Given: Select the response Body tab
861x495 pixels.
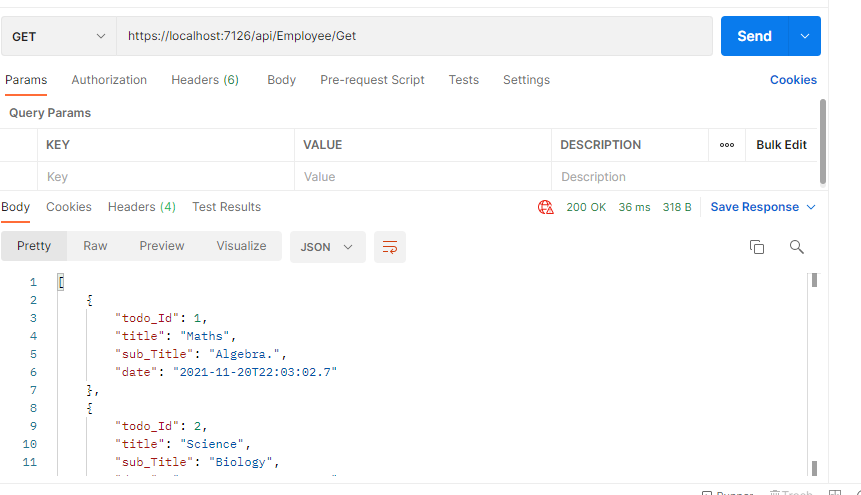Looking at the screenshot, I should click(x=15, y=207).
